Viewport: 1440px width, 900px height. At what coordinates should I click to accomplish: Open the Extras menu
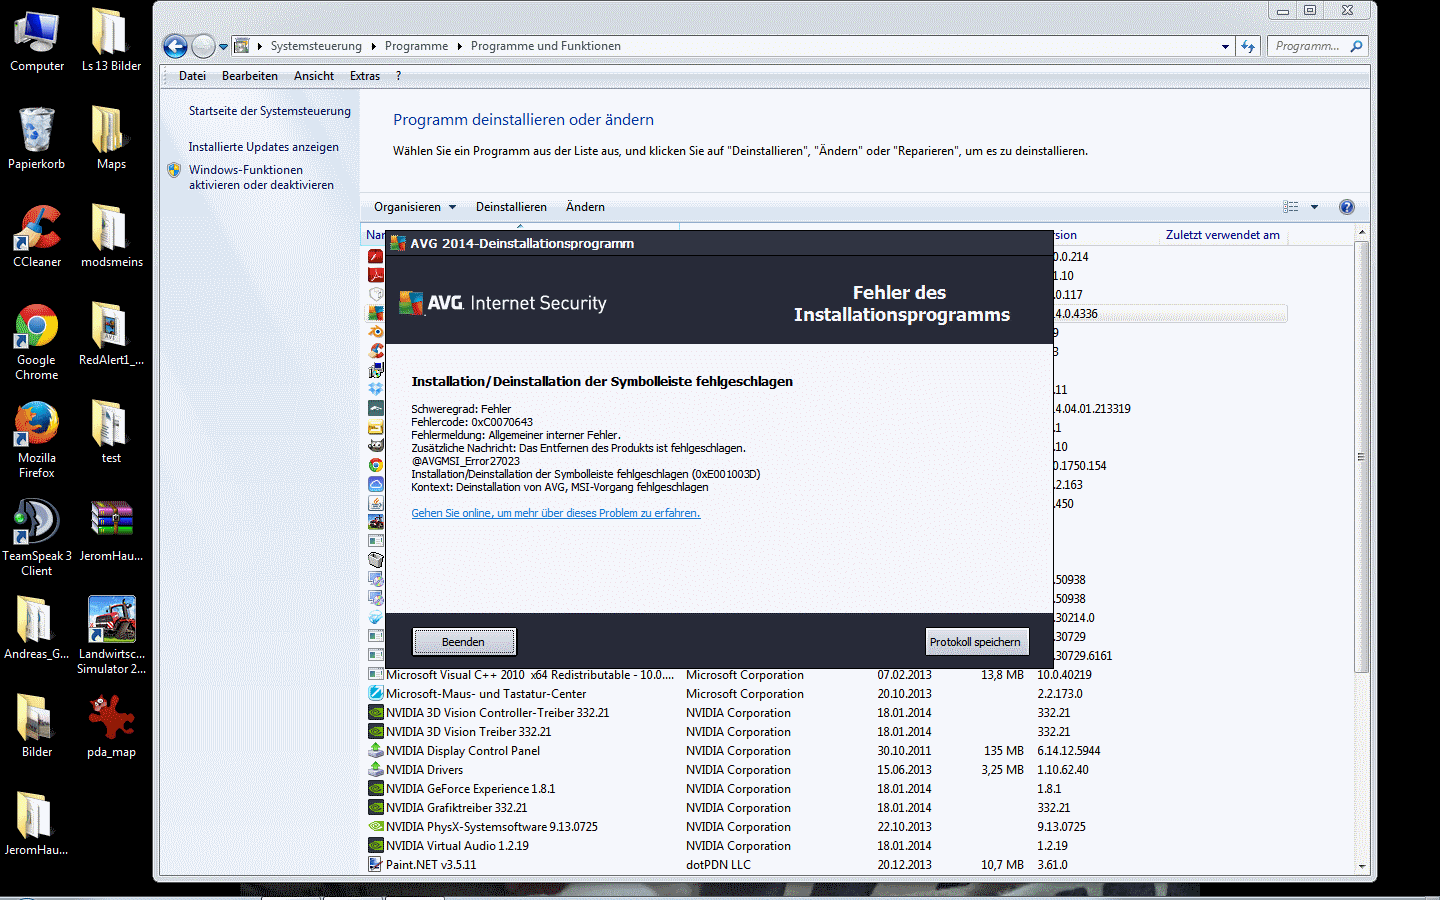coord(365,76)
